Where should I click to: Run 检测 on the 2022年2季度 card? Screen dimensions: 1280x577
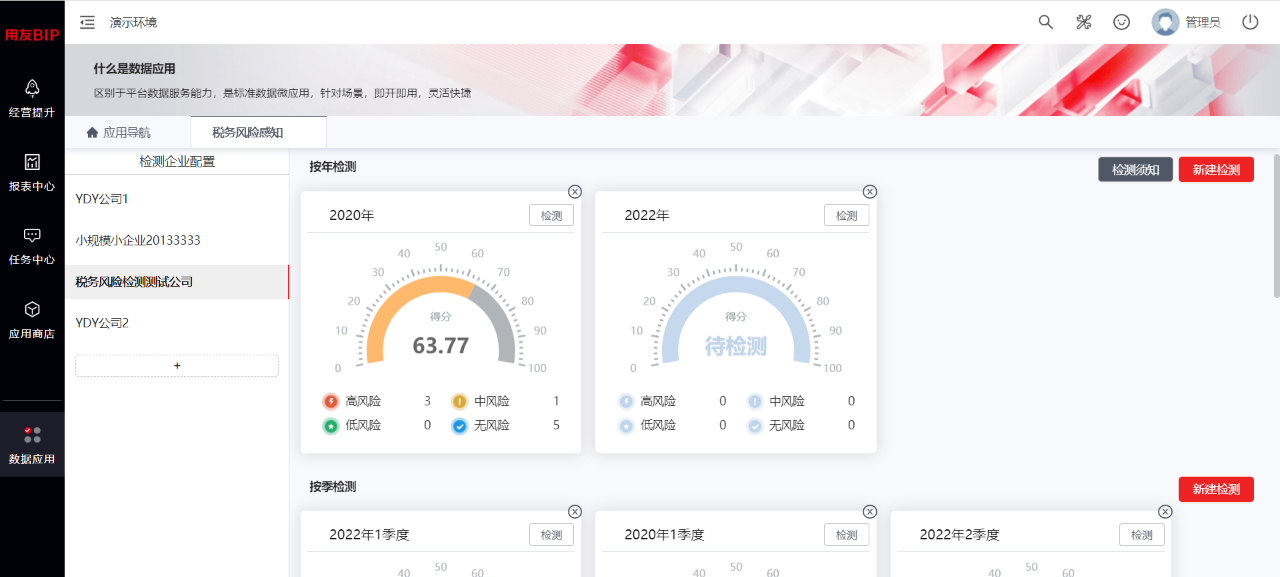point(1141,535)
